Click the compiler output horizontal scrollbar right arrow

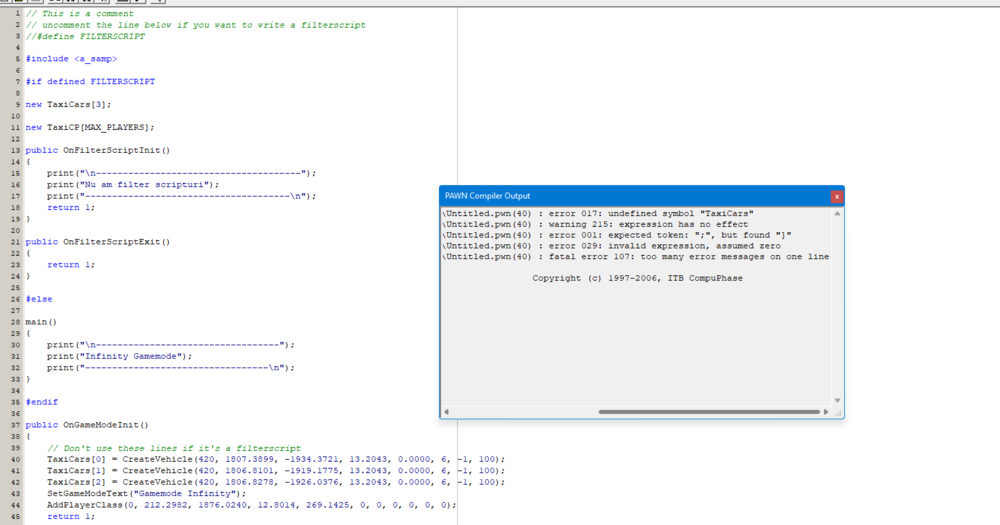[x=827, y=412]
